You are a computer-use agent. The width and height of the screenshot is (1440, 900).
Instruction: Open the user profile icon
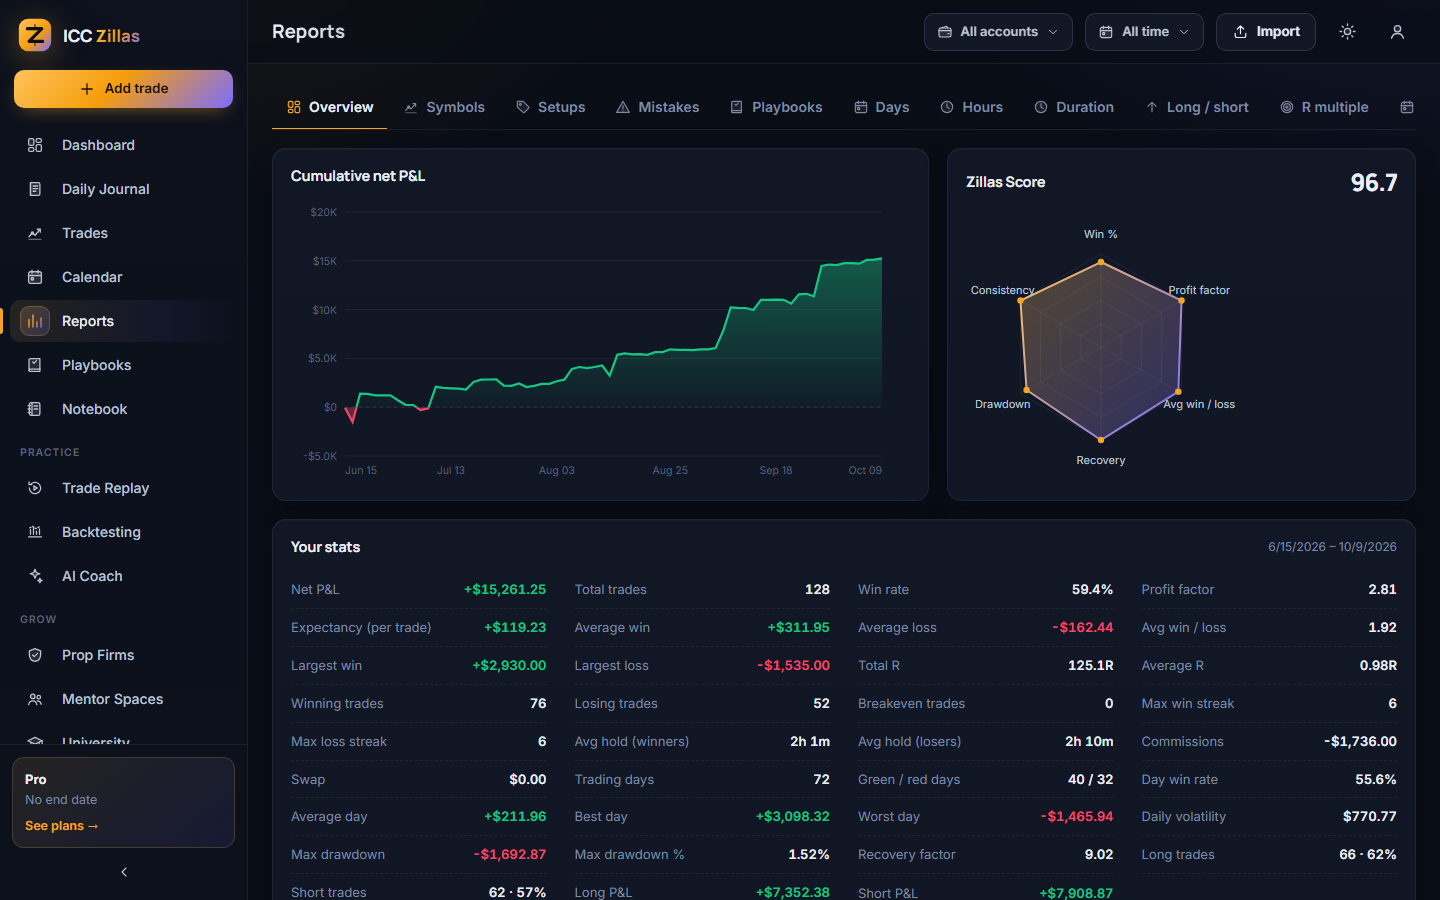1397,32
